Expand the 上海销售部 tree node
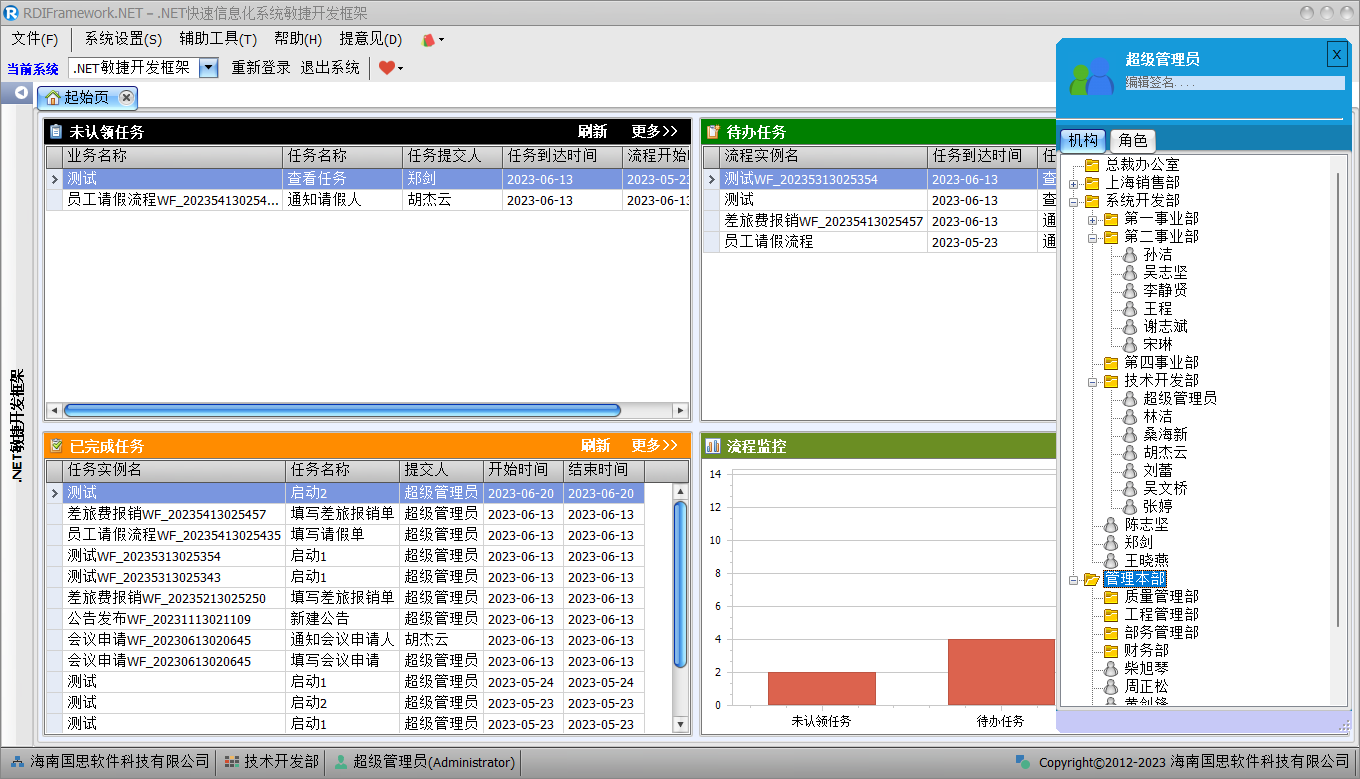Image resolution: width=1360 pixels, height=779 pixels. pyautogui.click(x=1073, y=183)
